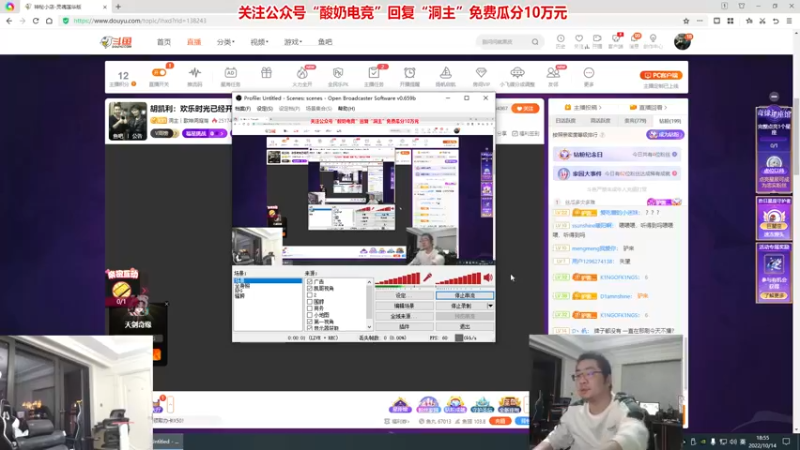The image size is (800, 450).
Task: Open the watch history clock icon
Action: click(560, 39)
